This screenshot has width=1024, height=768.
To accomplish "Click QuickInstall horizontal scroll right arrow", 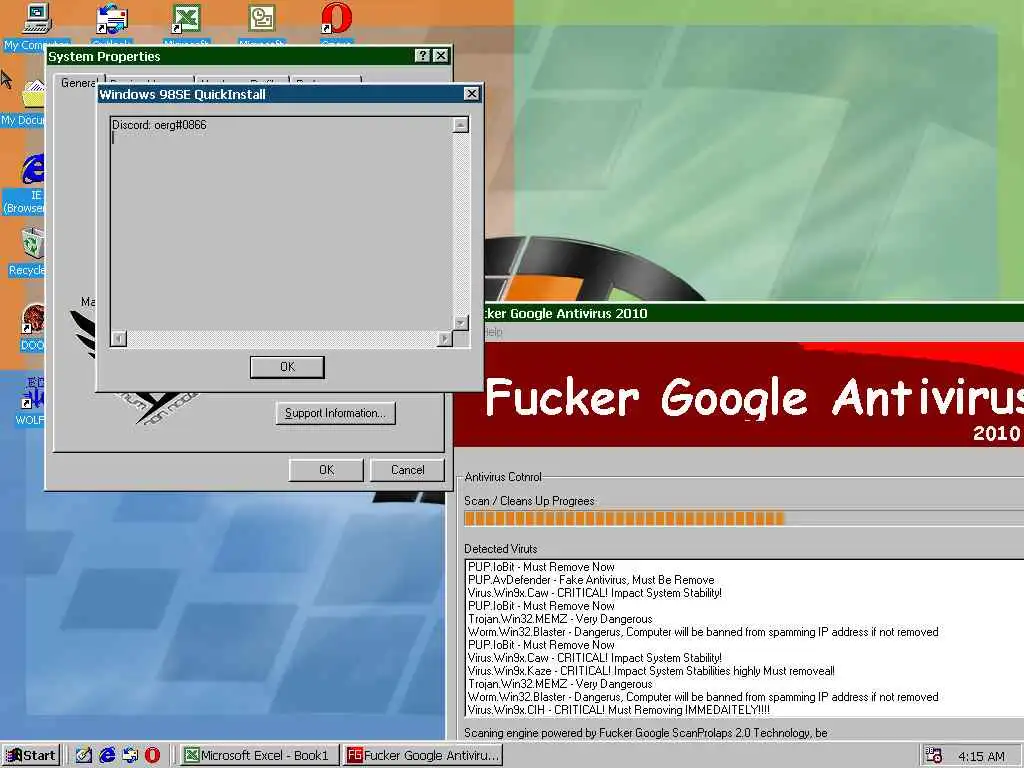I will (445, 338).
